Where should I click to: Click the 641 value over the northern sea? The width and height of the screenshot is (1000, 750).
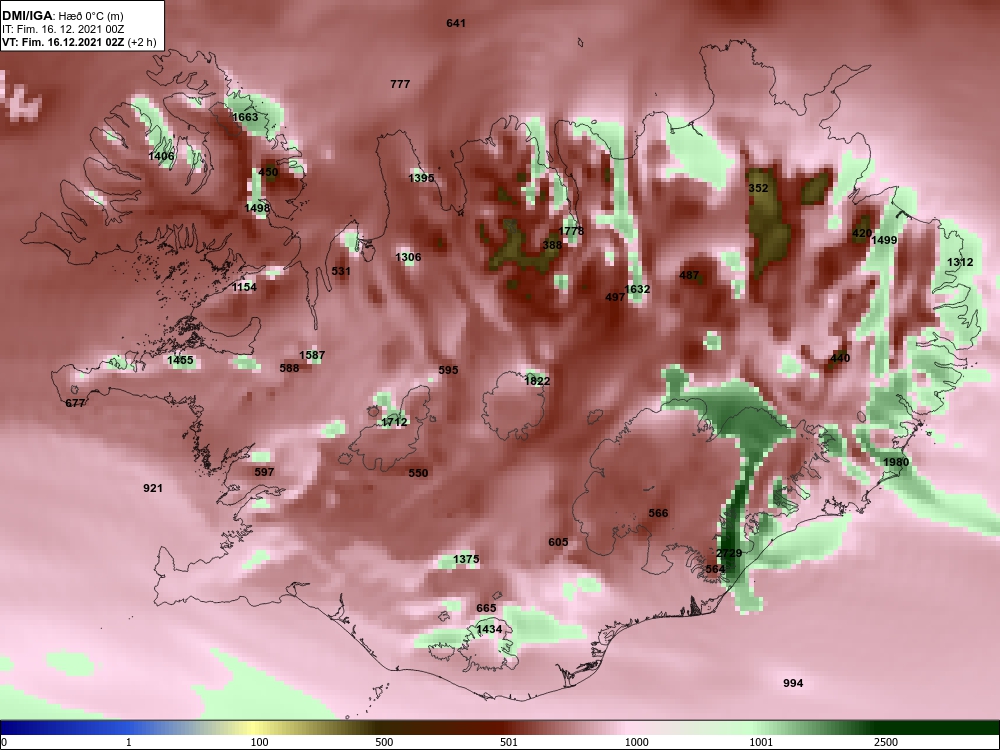click(x=456, y=23)
